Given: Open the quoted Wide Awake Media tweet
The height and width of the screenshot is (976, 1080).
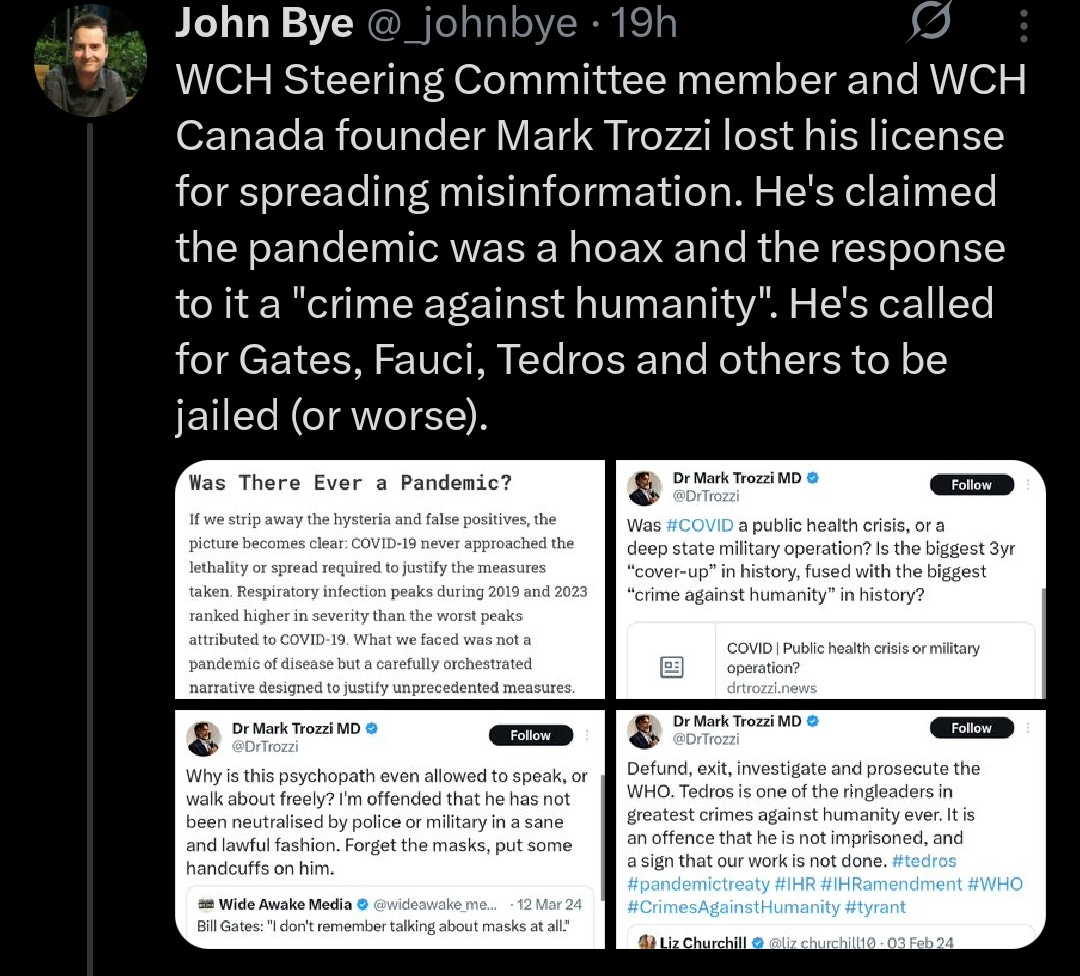Looking at the screenshot, I should (x=390, y=917).
